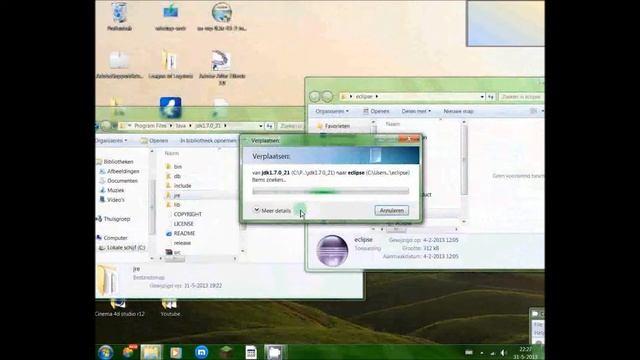This screenshot has height=360, width=640.
Task: Click forward button in eclipse window
Action: tap(327, 96)
